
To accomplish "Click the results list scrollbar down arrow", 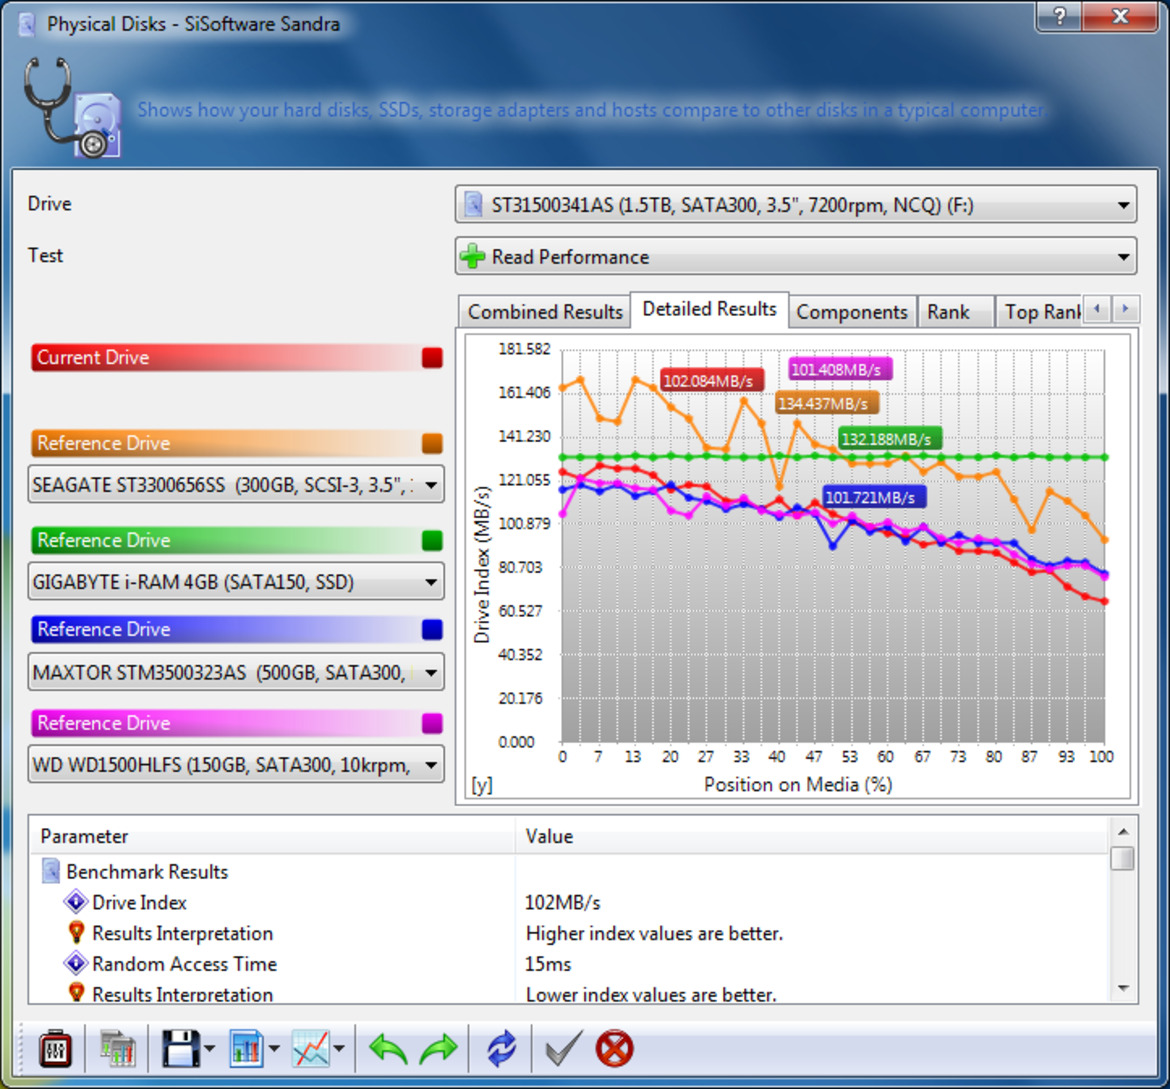I will (x=1123, y=988).
